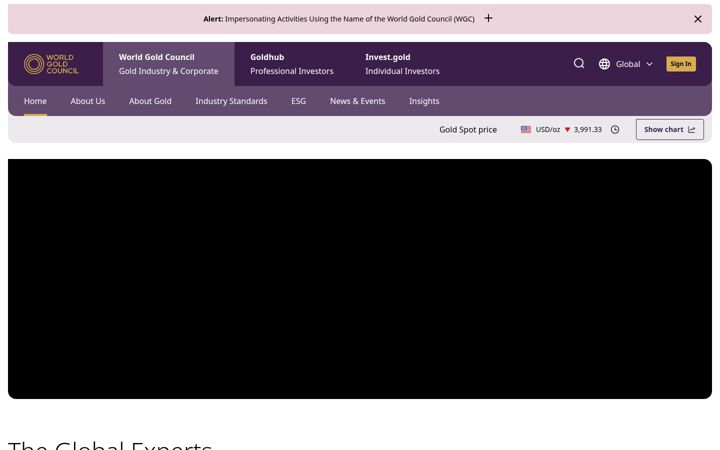Open the Insights menu

pos(424,101)
